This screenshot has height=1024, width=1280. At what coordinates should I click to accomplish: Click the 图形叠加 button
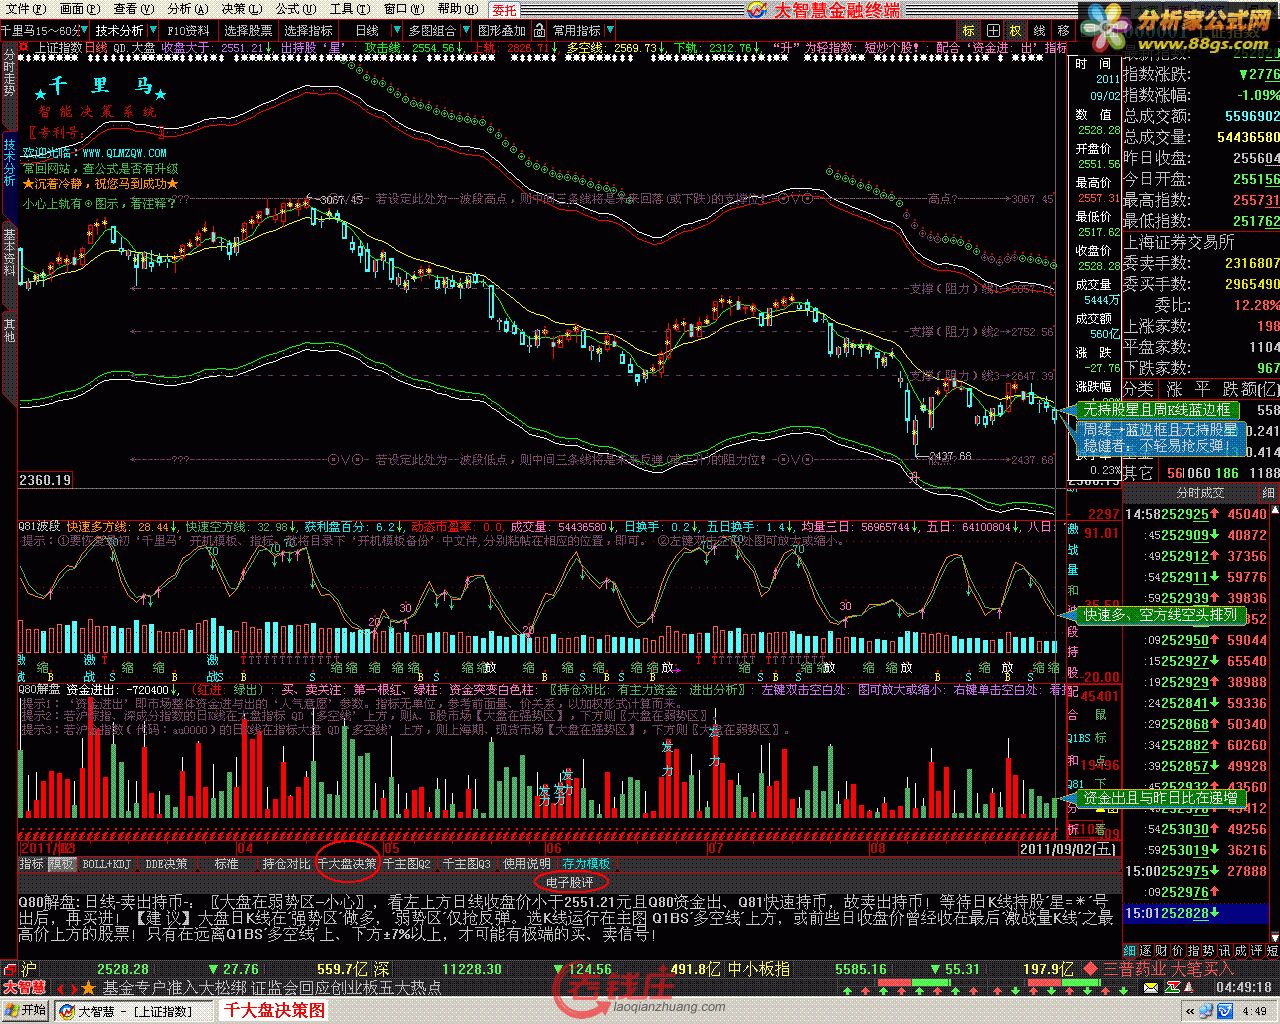tap(501, 31)
